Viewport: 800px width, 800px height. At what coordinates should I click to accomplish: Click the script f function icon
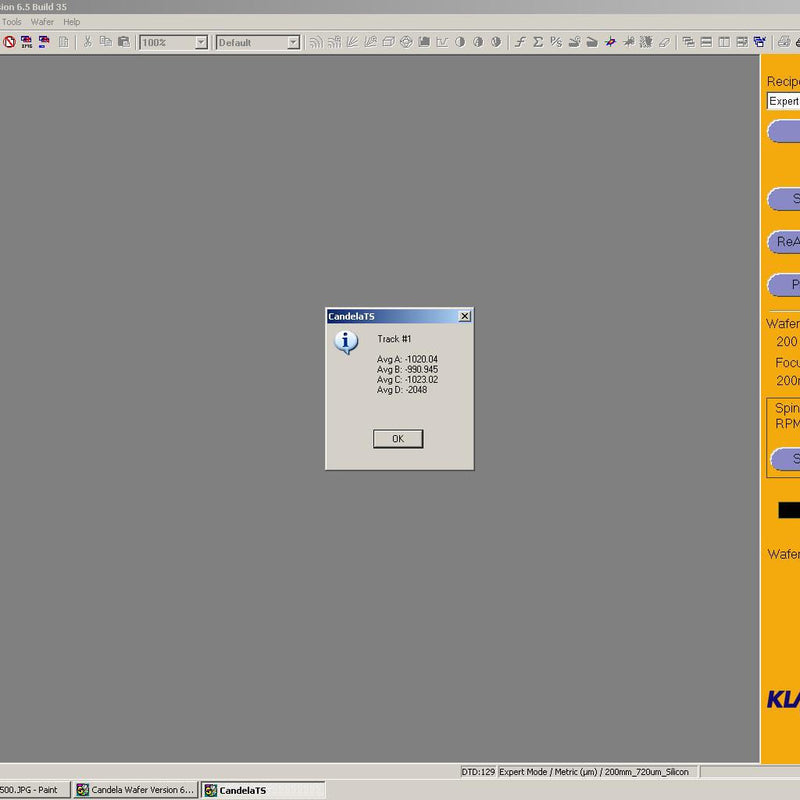tap(520, 42)
